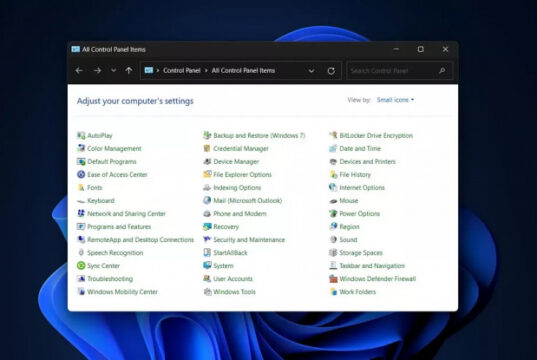Maximize the All Control Panel Items window
Viewport: 537px width, 360px height.
pos(421,49)
